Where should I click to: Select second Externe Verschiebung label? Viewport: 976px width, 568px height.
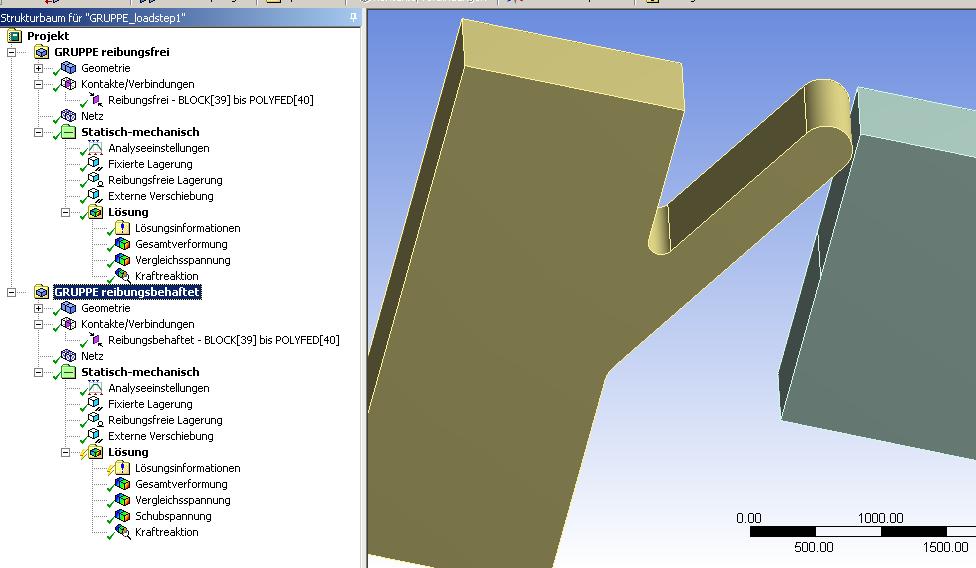[161, 436]
